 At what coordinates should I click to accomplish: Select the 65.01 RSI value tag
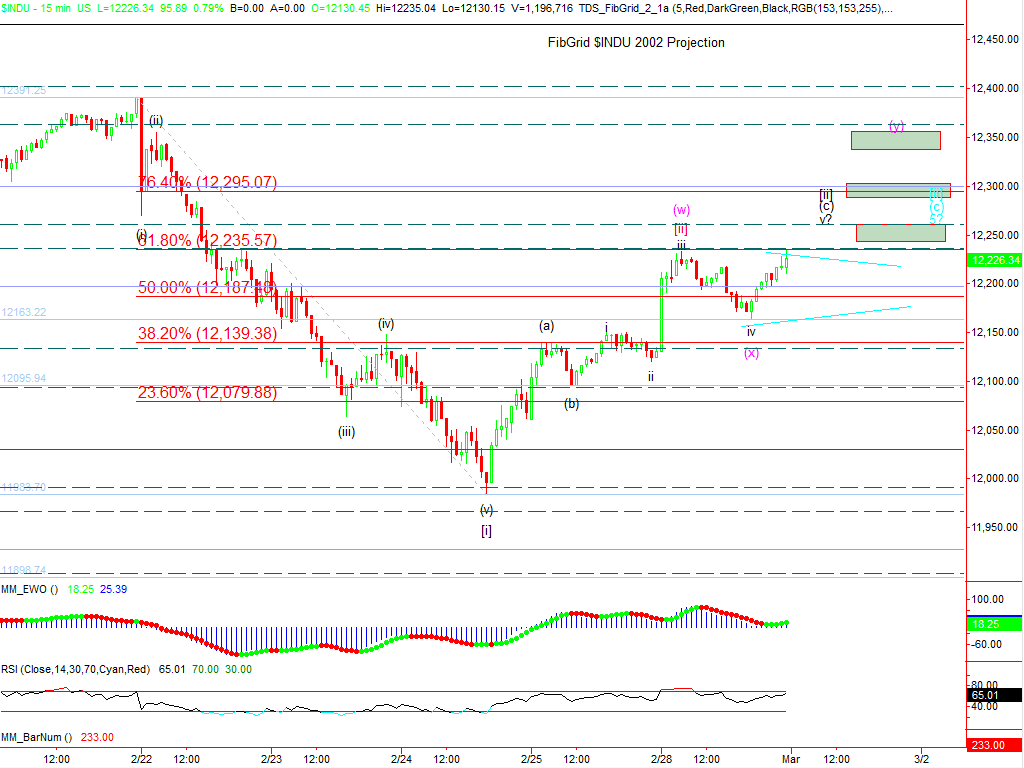pos(992,690)
